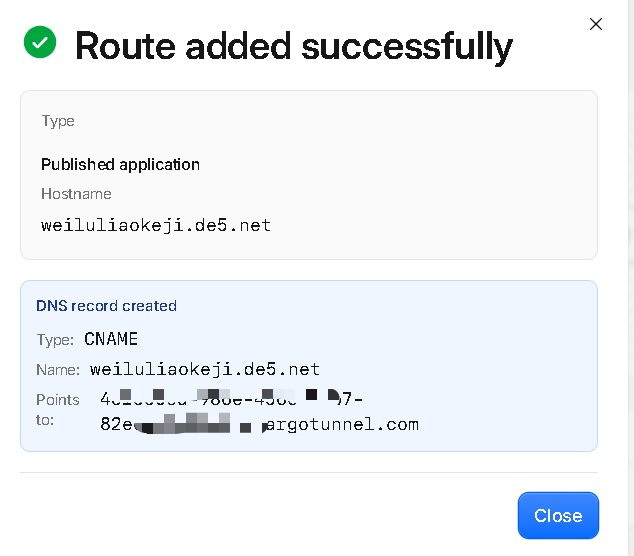Click the Points to label
Screen dimensions: 634x556
[x=57, y=410]
